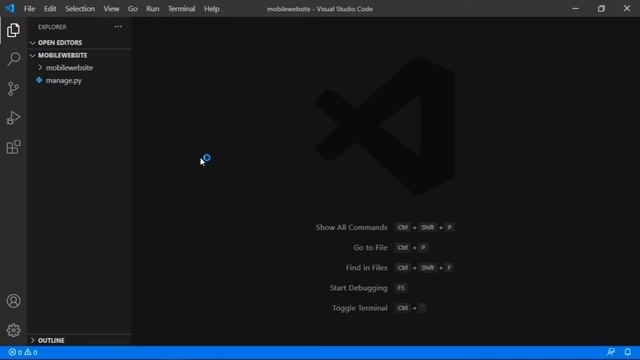Click the manage.py Python file icon

[39, 80]
